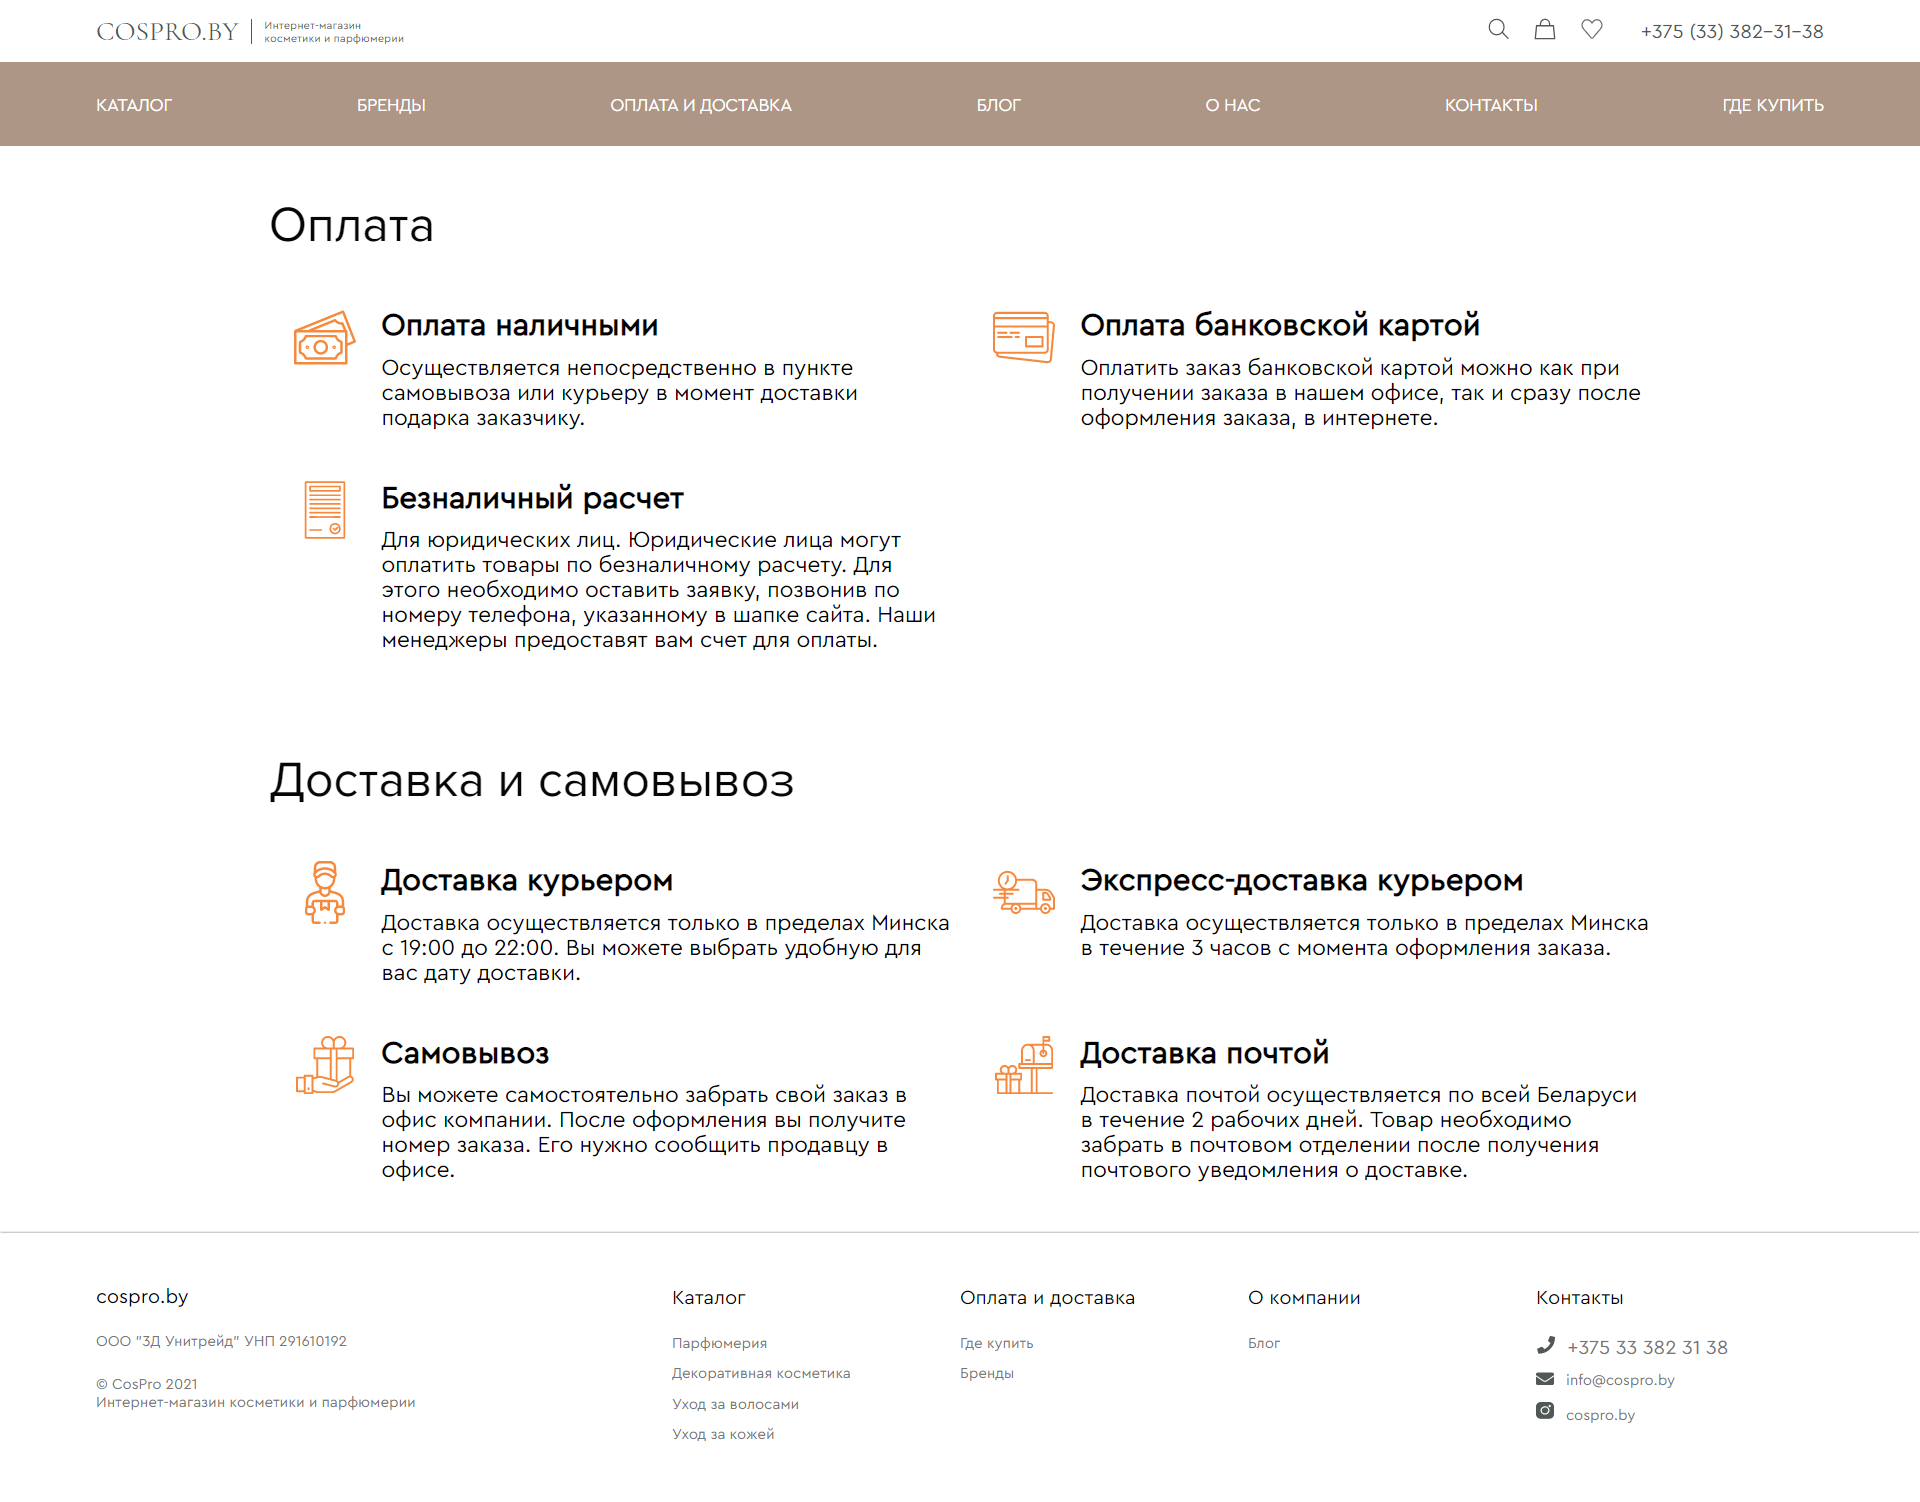1920x1502 pixels.
Task: Open the Парфюмерия footer link
Action: tap(719, 1343)
